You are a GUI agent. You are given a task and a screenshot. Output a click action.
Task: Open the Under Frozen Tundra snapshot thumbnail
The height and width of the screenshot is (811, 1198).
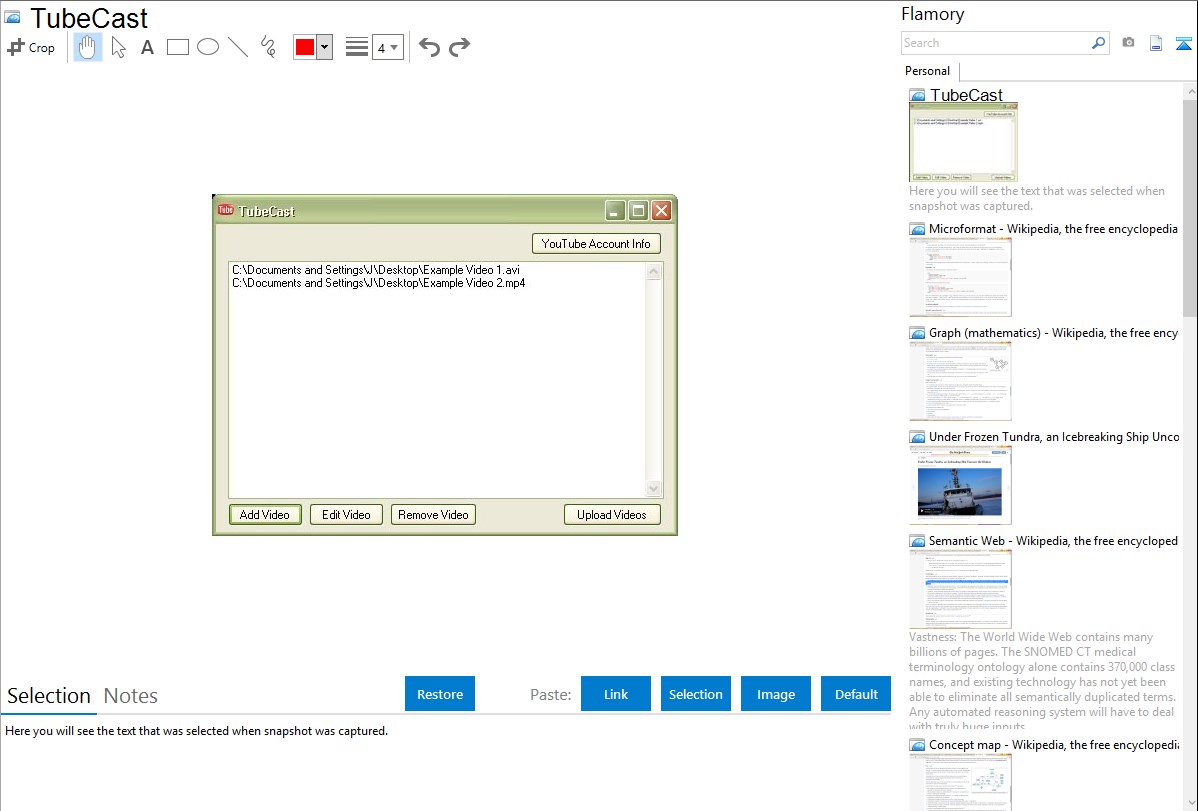(960, 485)
